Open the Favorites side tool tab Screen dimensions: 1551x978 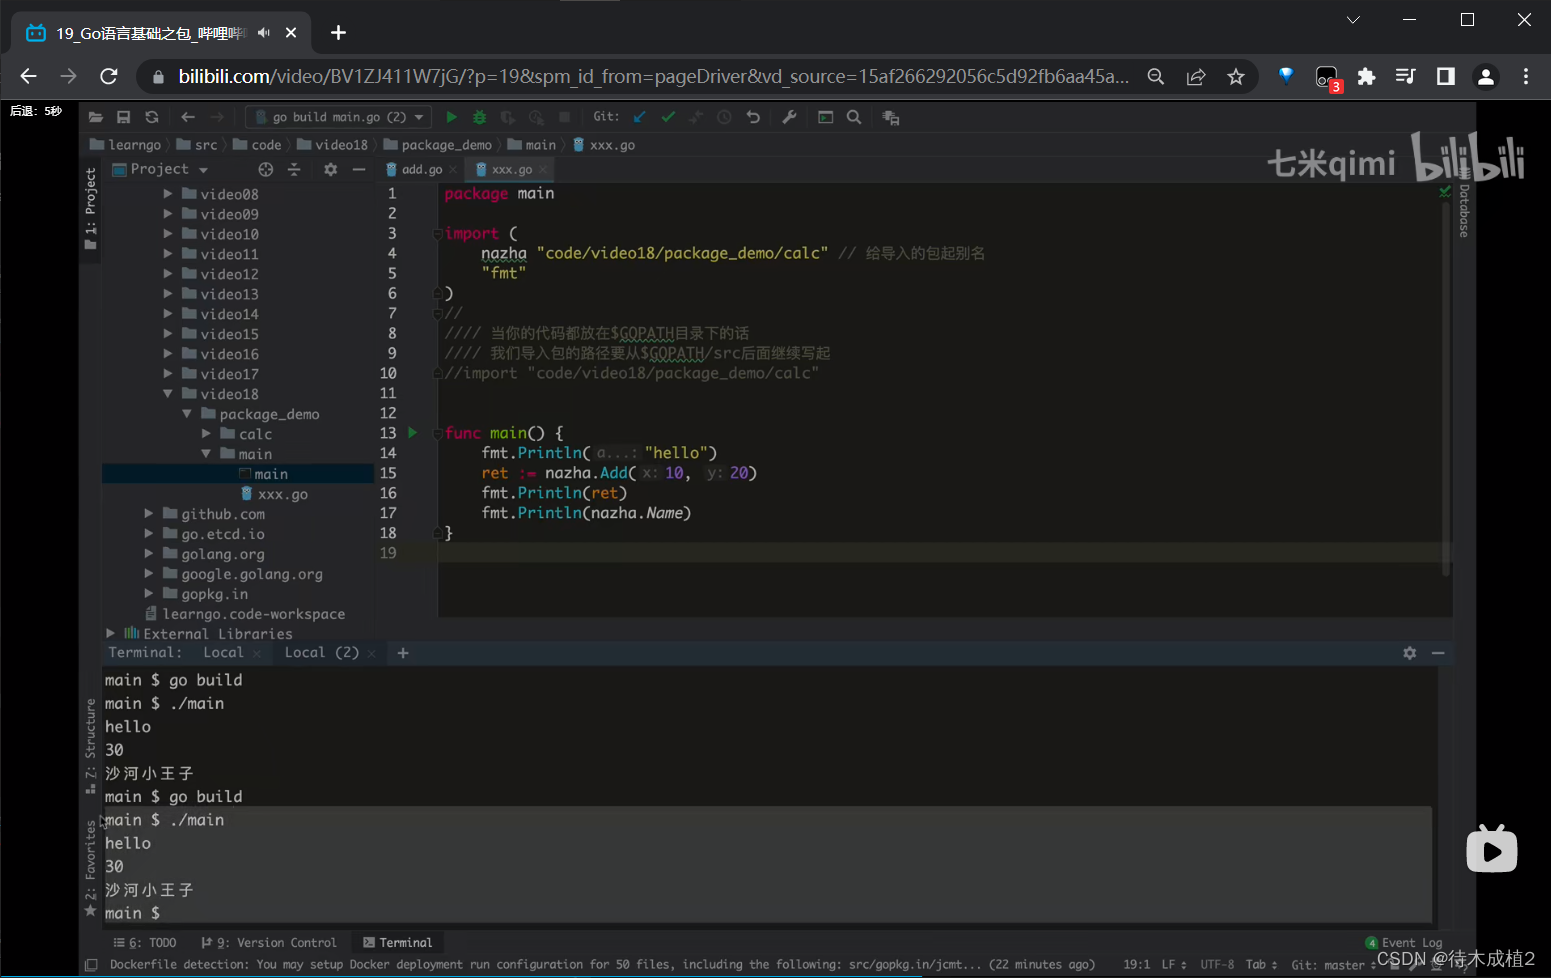click(90, 866)
